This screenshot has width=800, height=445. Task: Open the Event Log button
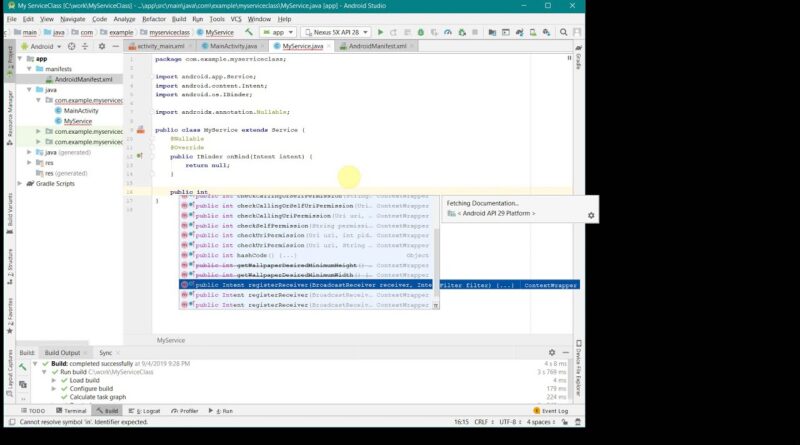pos(551,411)
